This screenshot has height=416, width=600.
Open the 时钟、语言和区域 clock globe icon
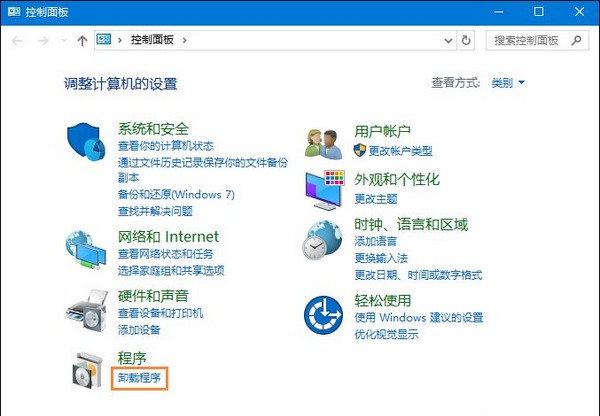pyautogui.click(x=322, y=240)
